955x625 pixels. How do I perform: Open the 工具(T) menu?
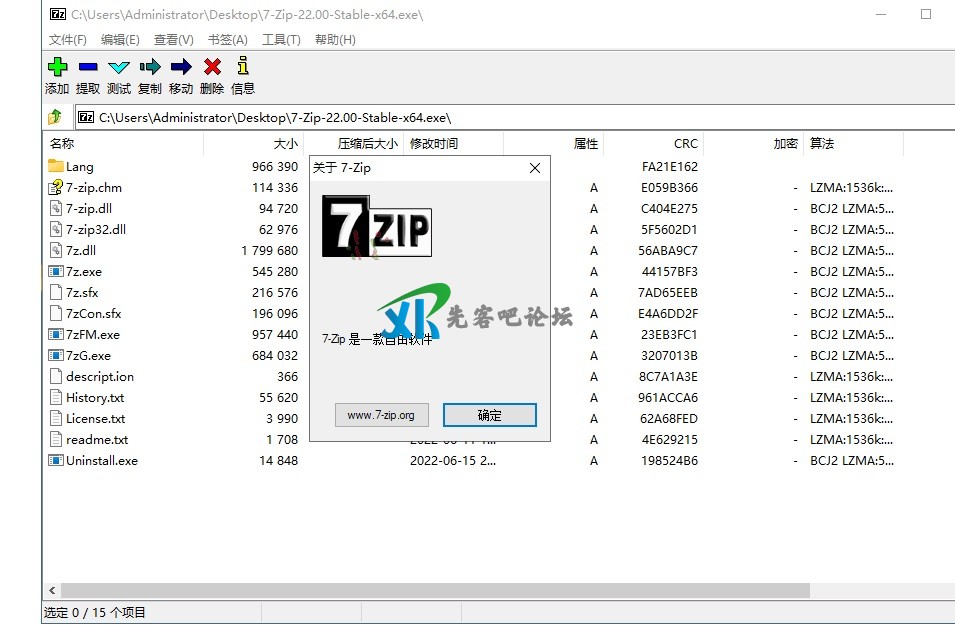(281, 40)
